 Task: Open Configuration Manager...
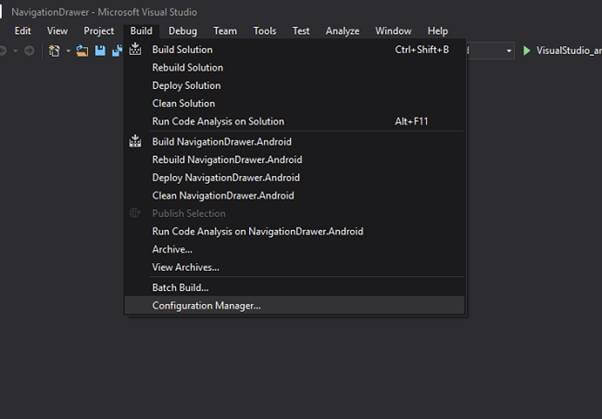[294, 306]
